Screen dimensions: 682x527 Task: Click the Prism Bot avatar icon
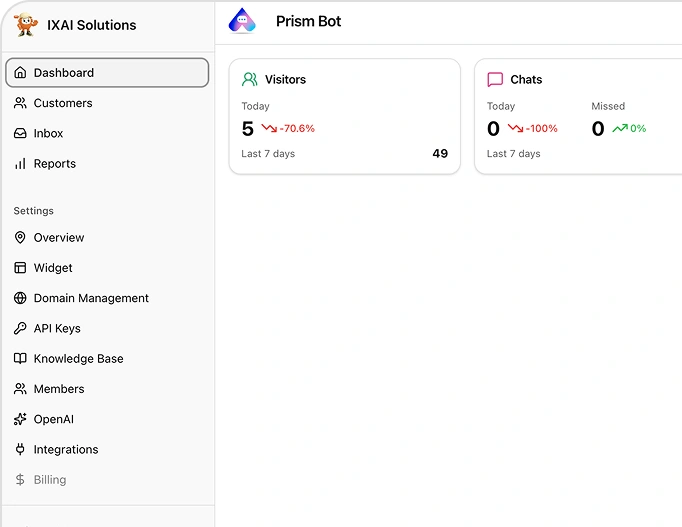tap(242, 21)
